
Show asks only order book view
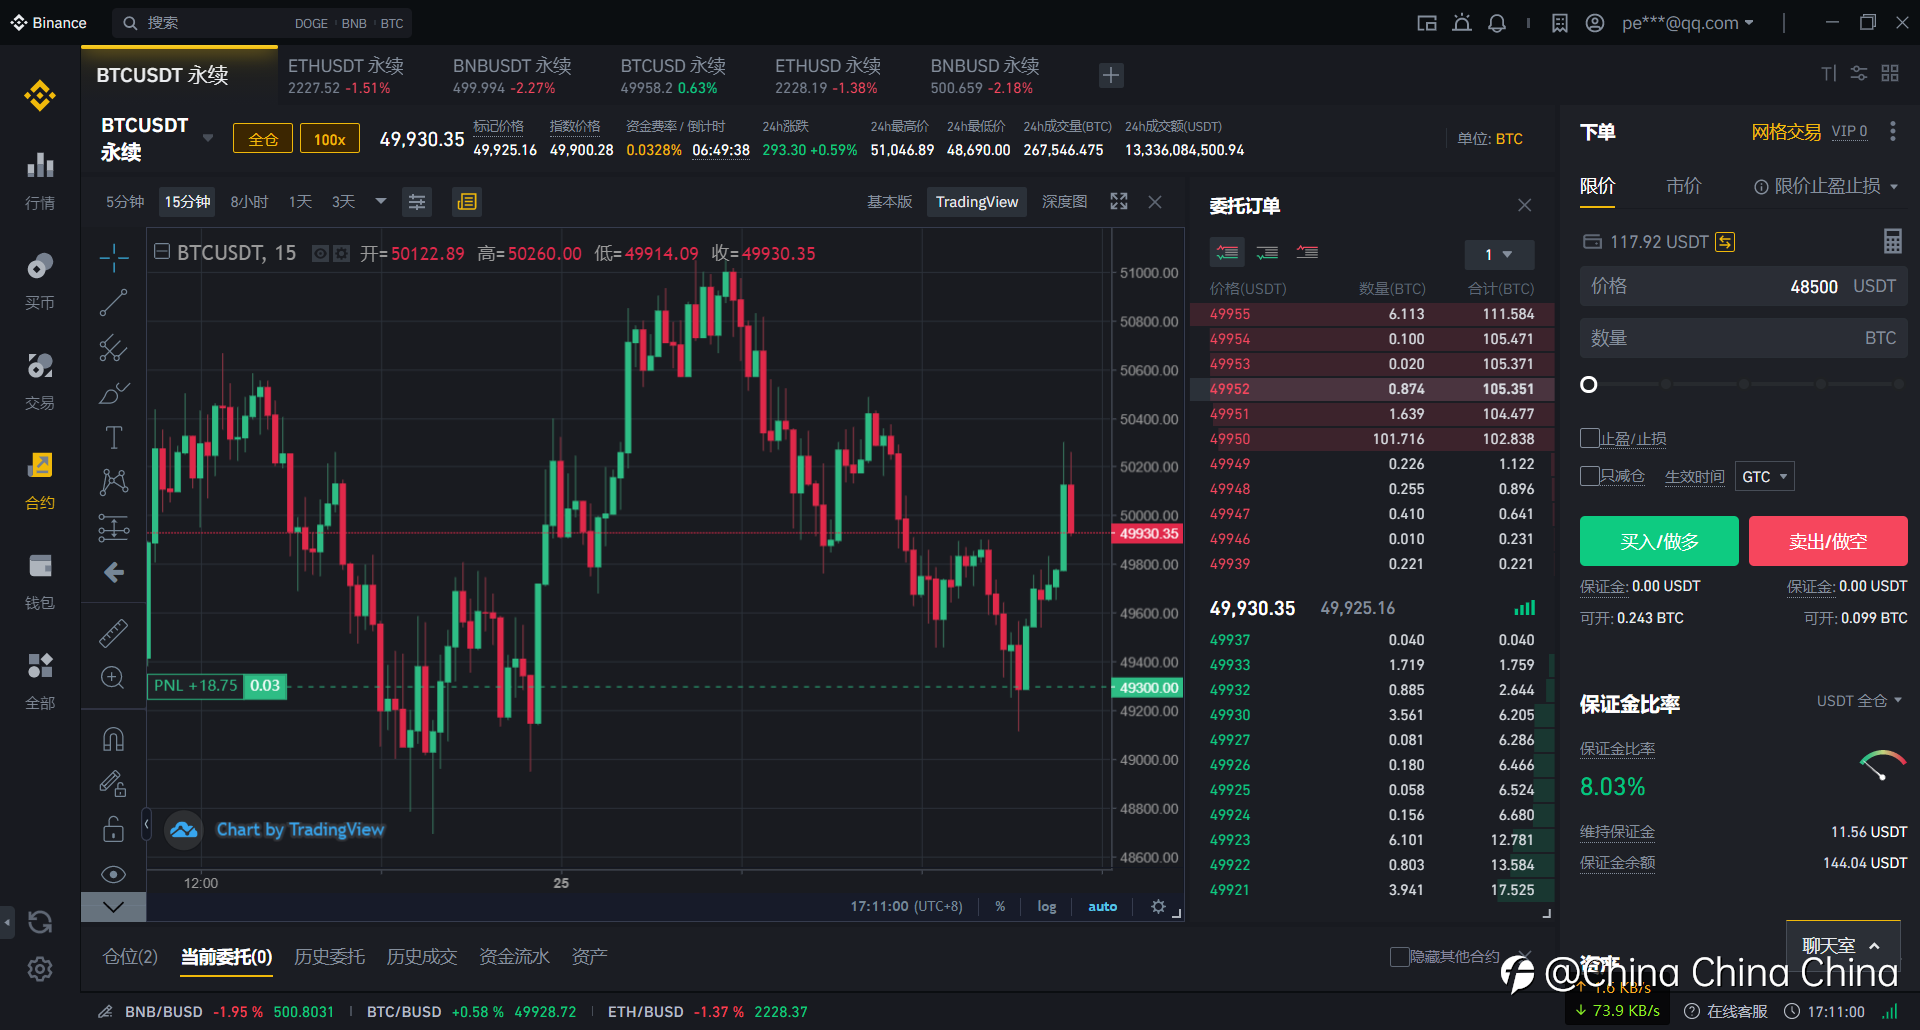[x=1307, y=253]
